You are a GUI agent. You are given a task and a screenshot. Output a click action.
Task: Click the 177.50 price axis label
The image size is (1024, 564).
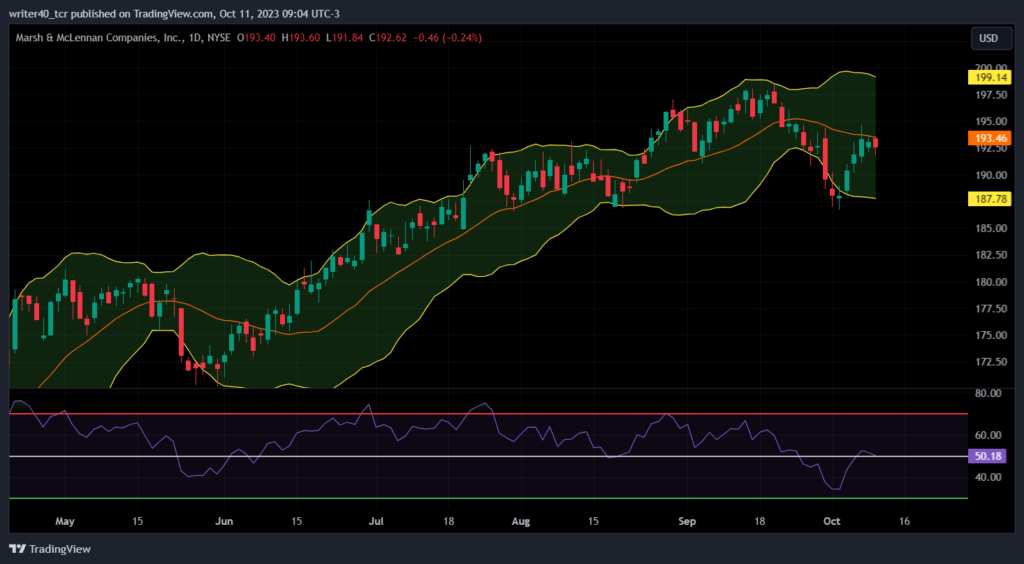(989, 309)
